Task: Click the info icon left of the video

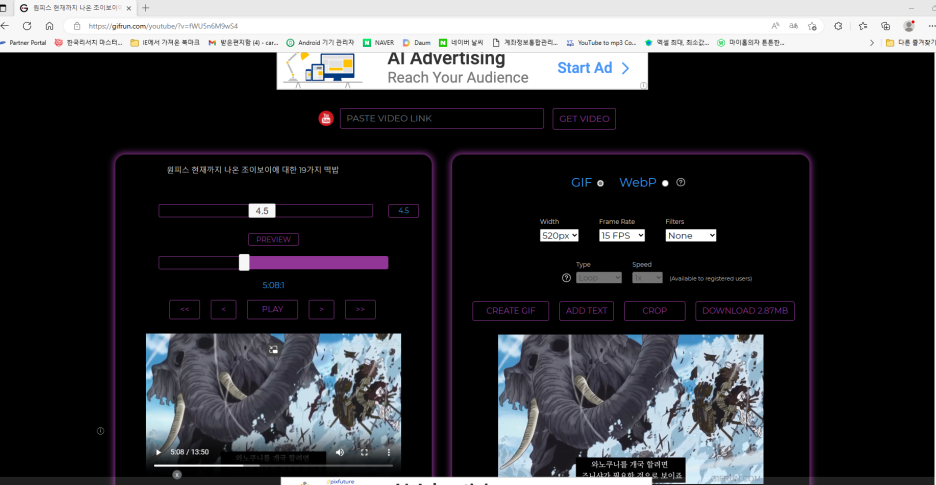Action: 100,431
